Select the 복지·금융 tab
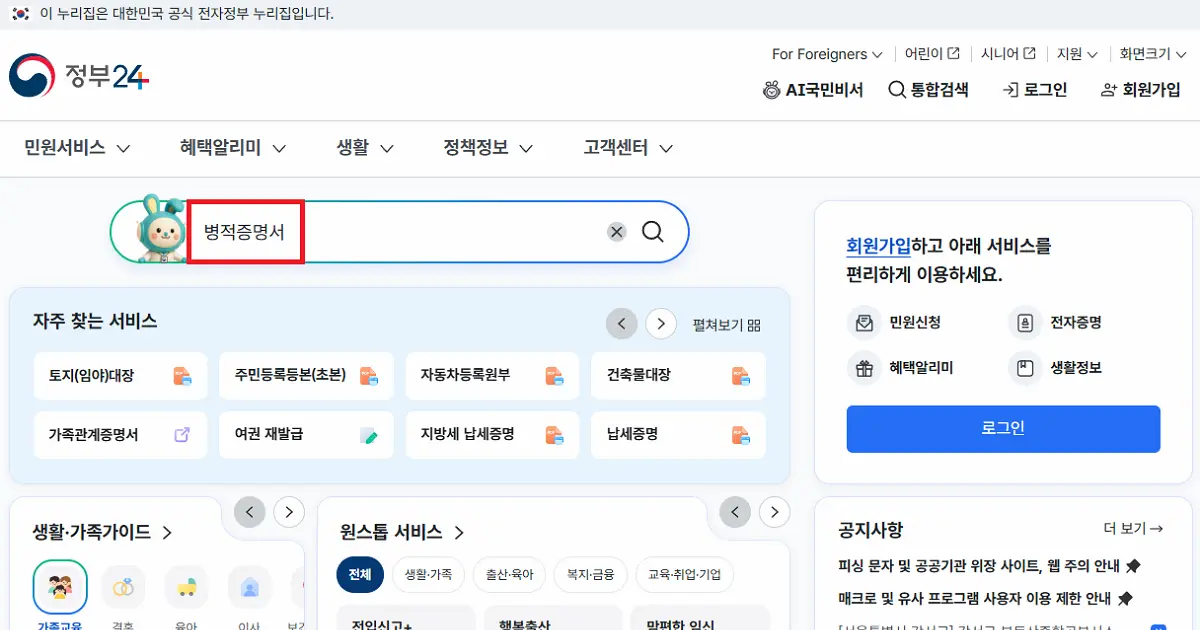 (591, 575)
